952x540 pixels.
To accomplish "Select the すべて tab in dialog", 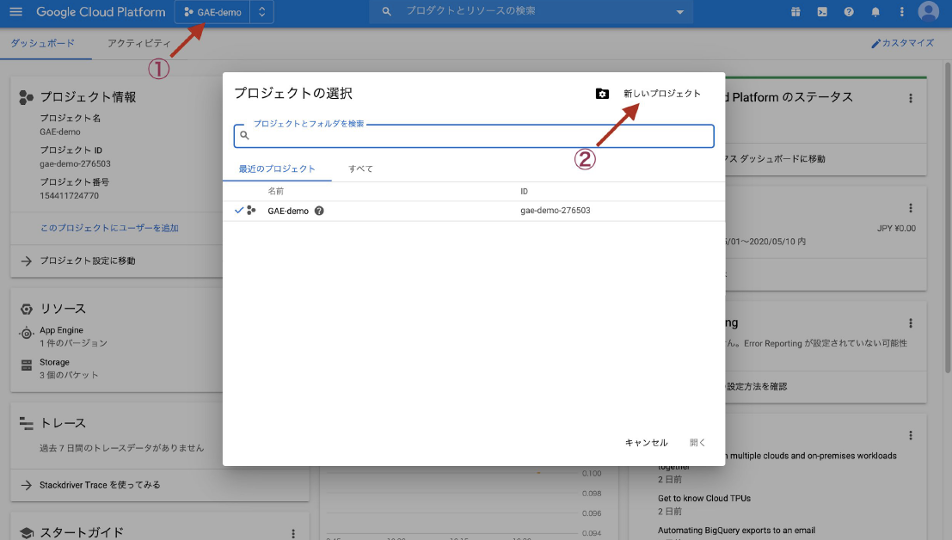I will pos(361,169).
